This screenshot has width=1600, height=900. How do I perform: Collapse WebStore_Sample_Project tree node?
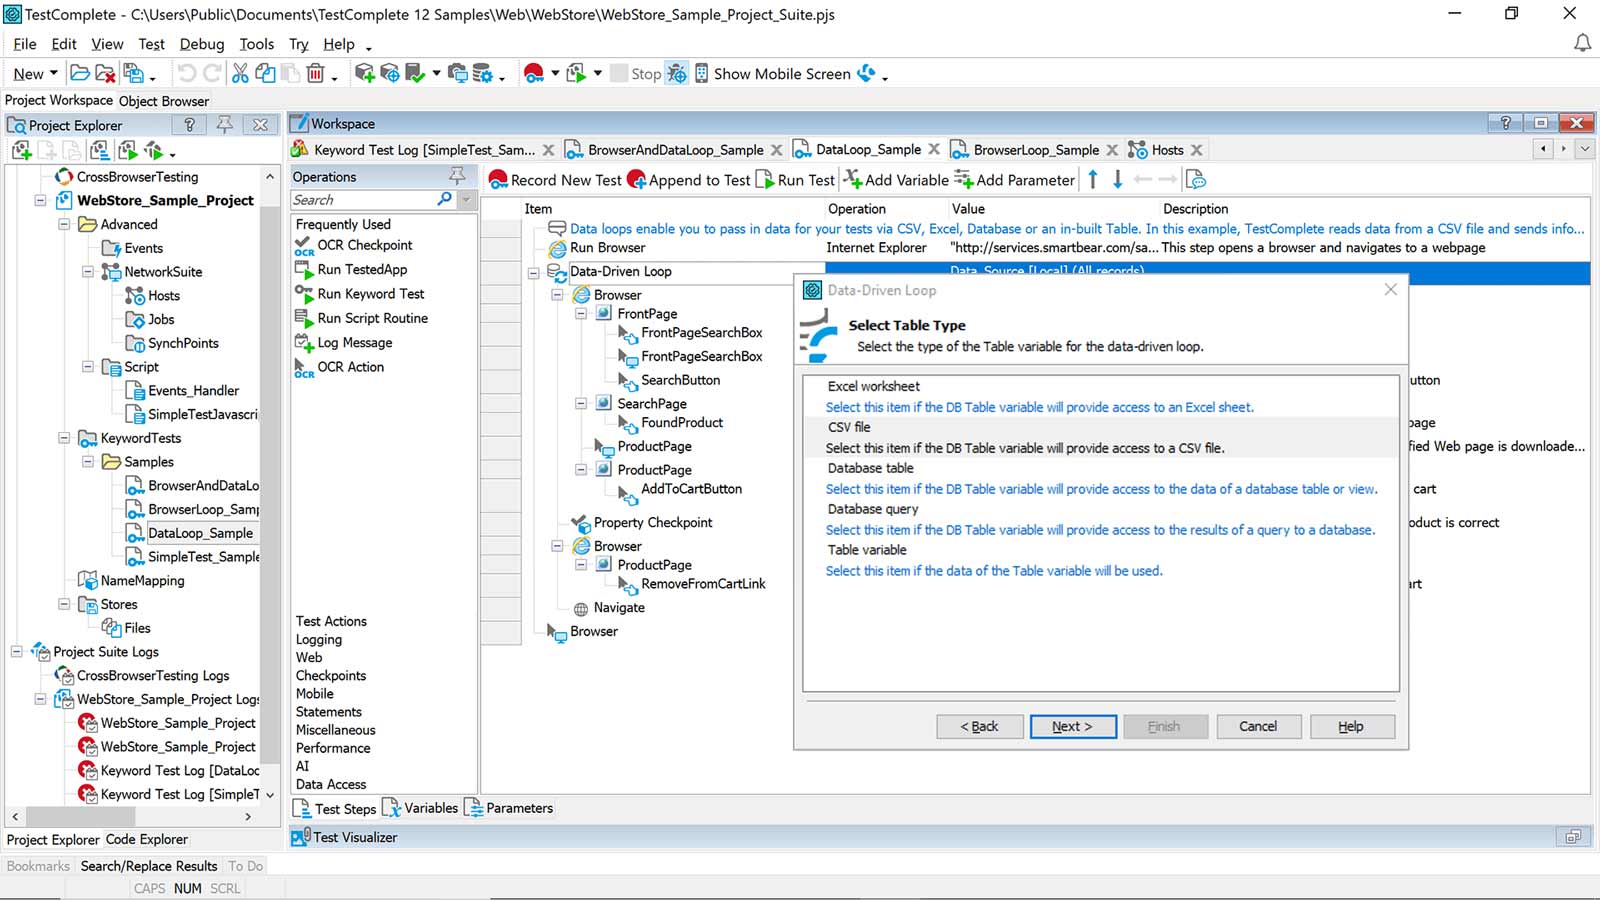(x=41, y=200)
